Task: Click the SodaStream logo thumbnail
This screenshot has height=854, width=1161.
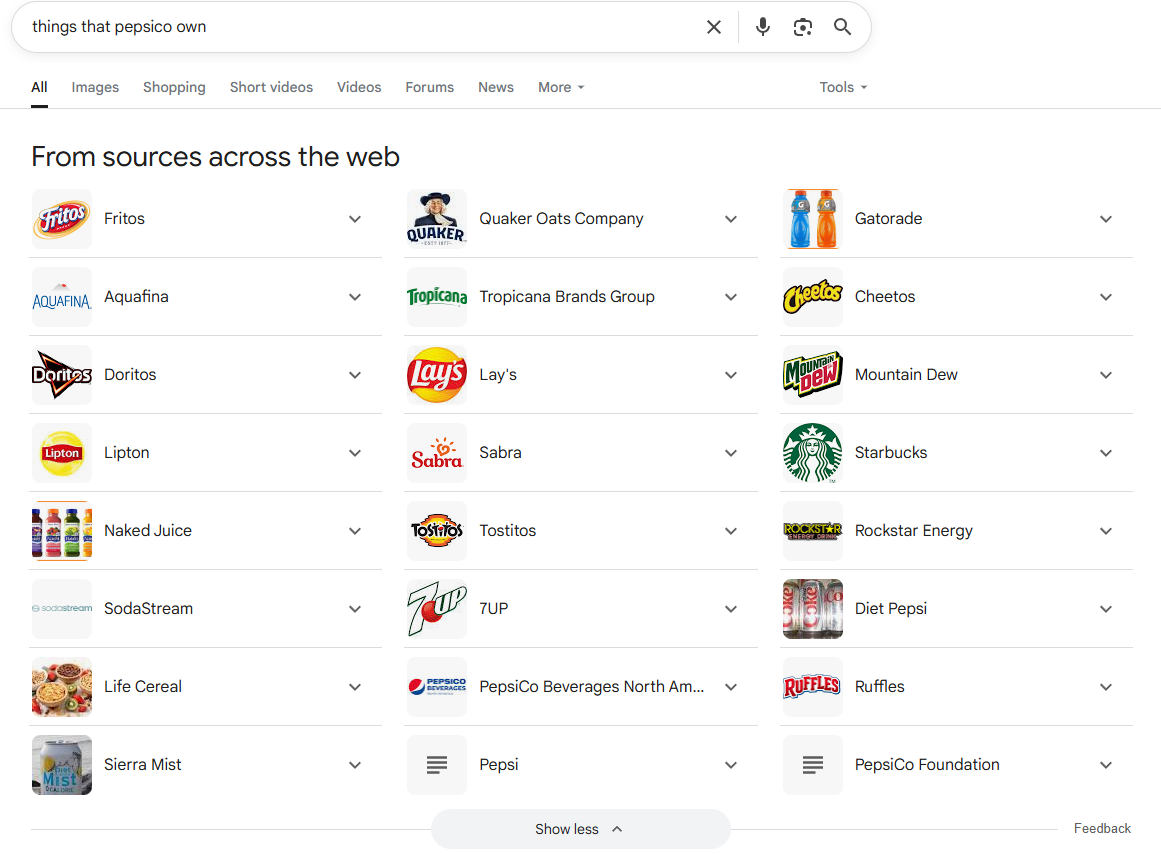Action: pyautogui.click(x=62, y=609)
